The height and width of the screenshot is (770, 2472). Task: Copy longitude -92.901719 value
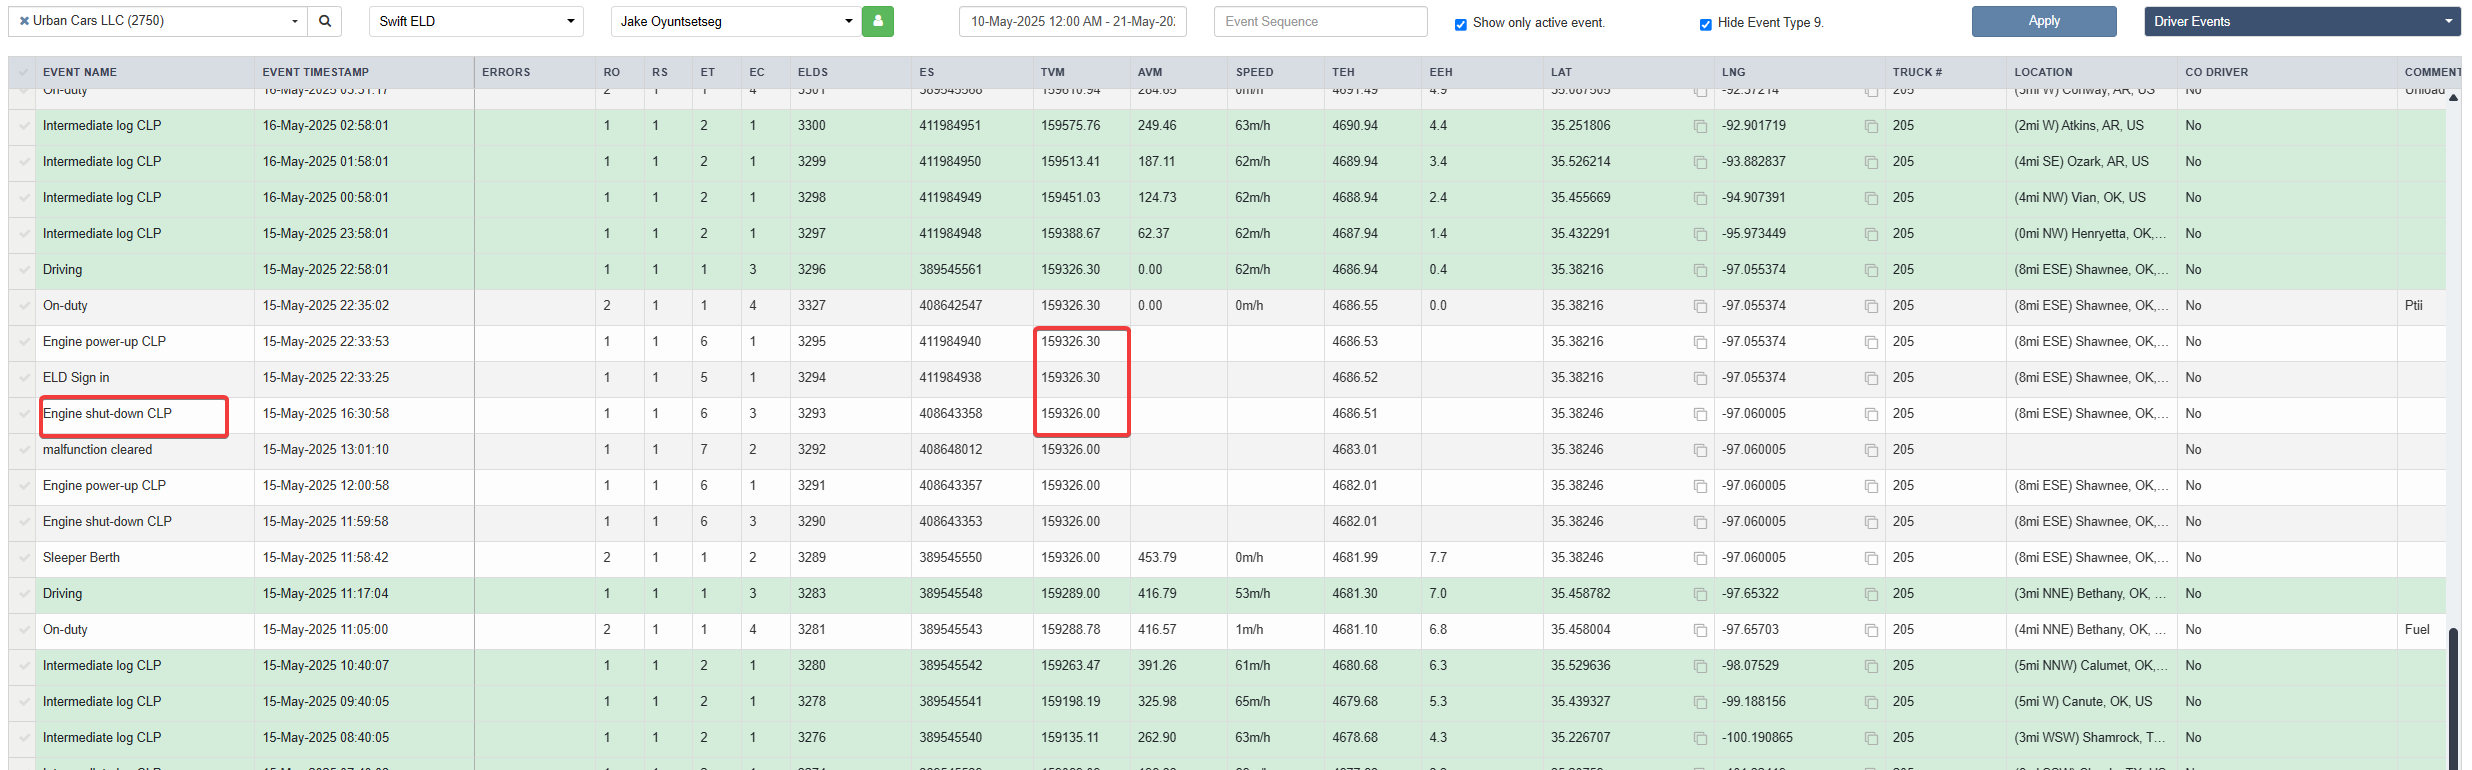tap(1871, 126)
